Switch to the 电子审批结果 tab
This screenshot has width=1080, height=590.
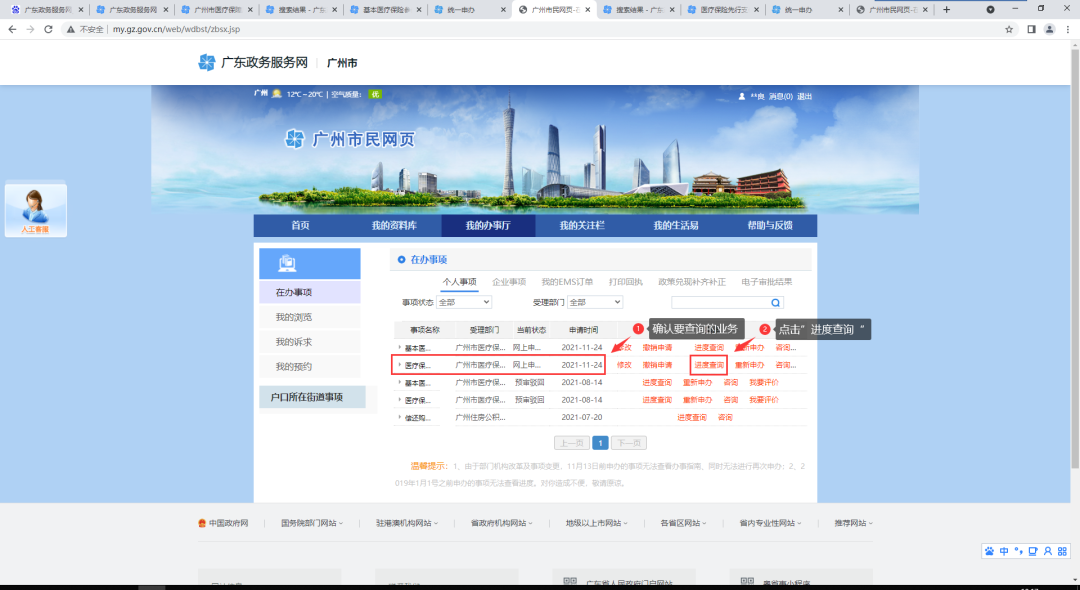(766, 282)
